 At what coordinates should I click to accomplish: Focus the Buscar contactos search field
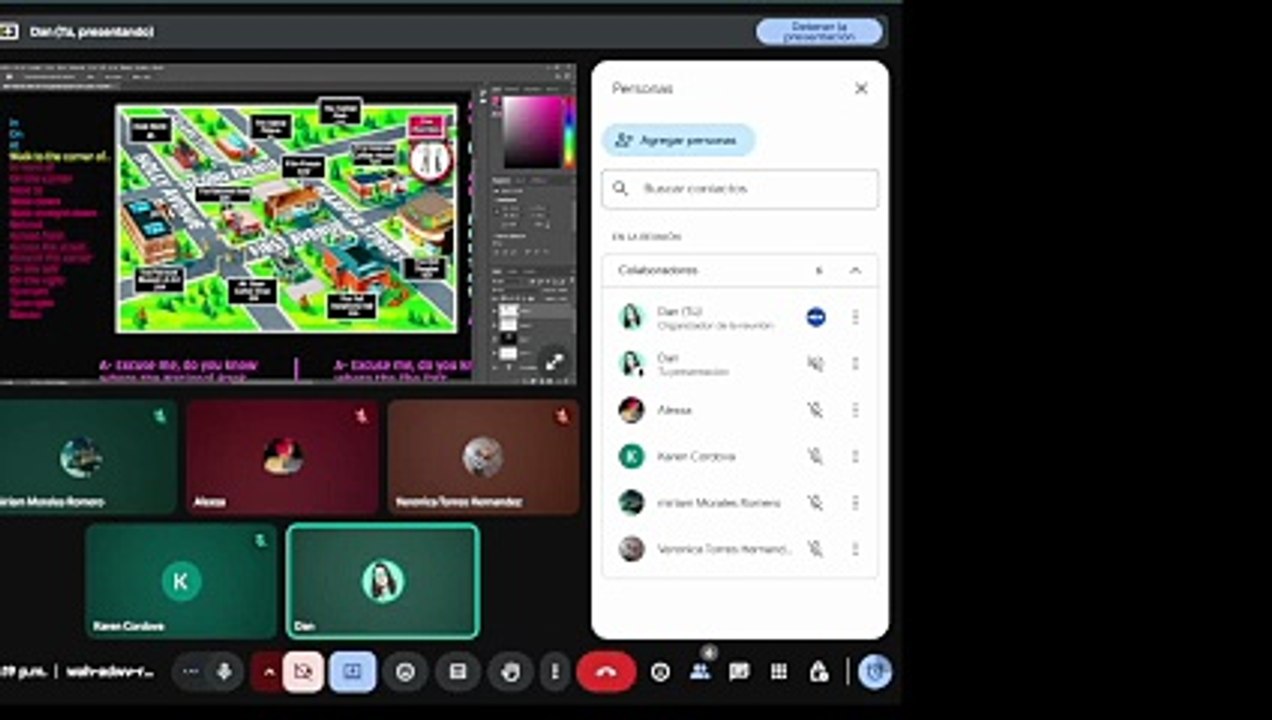(740, 189)
